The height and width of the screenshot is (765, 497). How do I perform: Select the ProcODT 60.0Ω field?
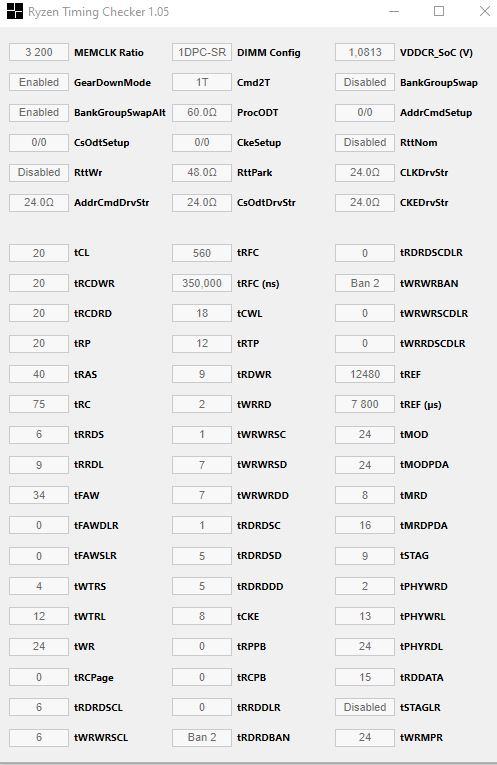(x=202, y=113)
